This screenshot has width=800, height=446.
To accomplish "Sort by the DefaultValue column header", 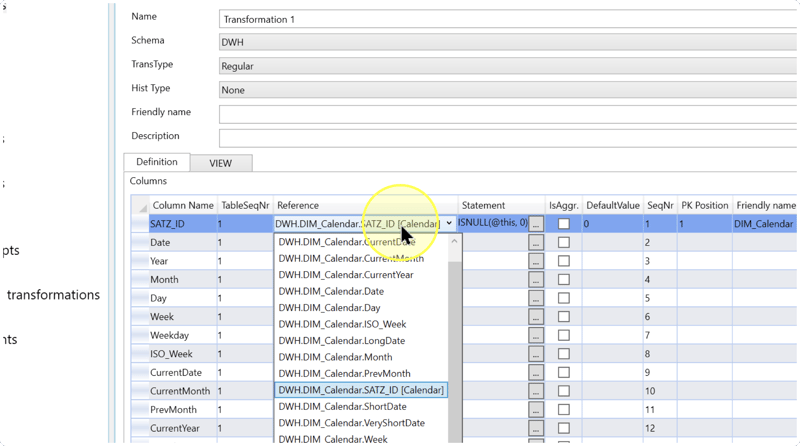I will click(613, 205).
